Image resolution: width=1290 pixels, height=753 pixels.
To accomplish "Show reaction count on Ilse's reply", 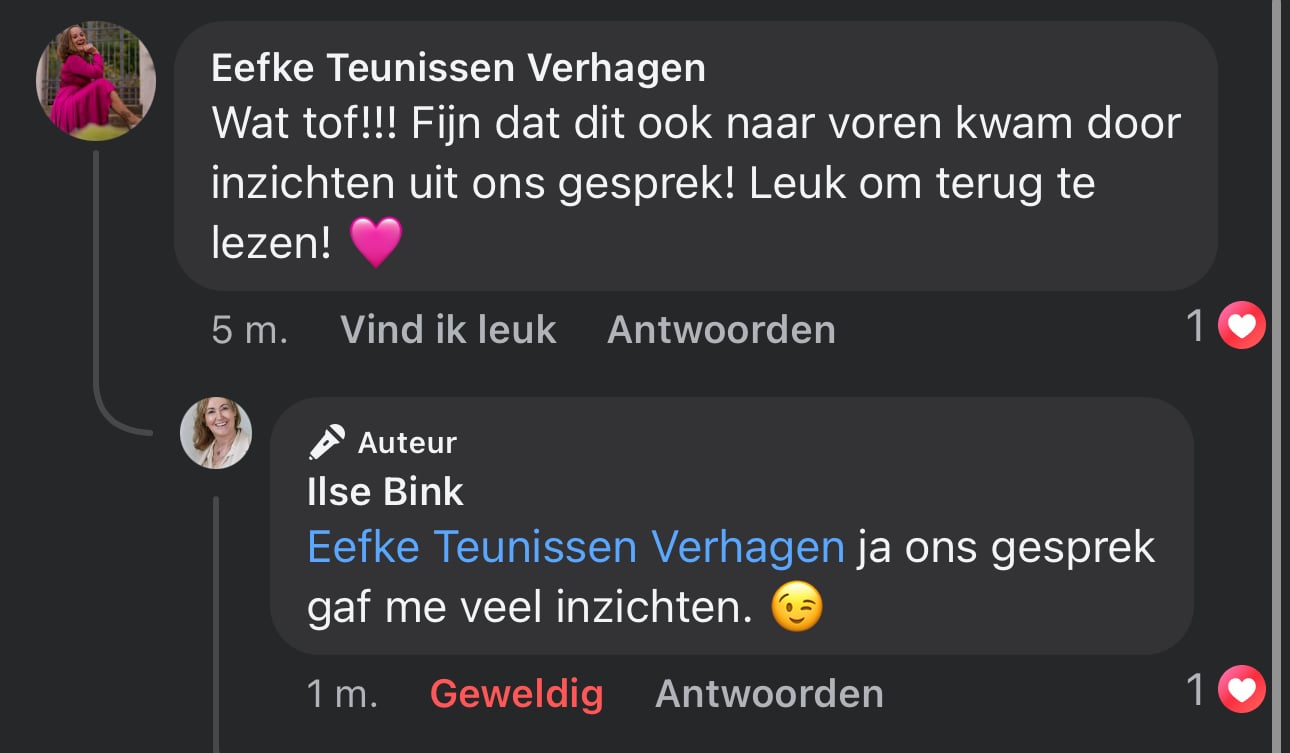I will coord(1196,690).
